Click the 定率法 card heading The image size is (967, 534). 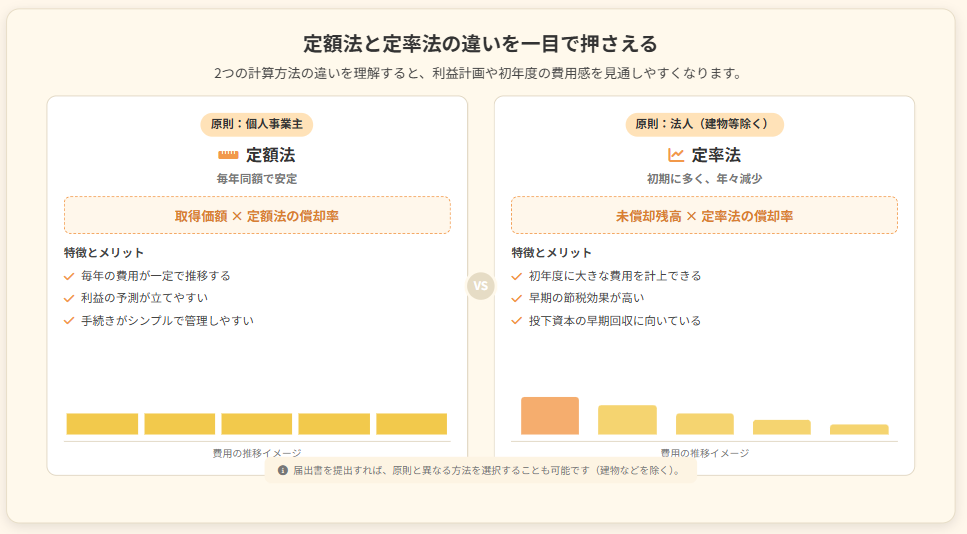click(x=716, y=155)
